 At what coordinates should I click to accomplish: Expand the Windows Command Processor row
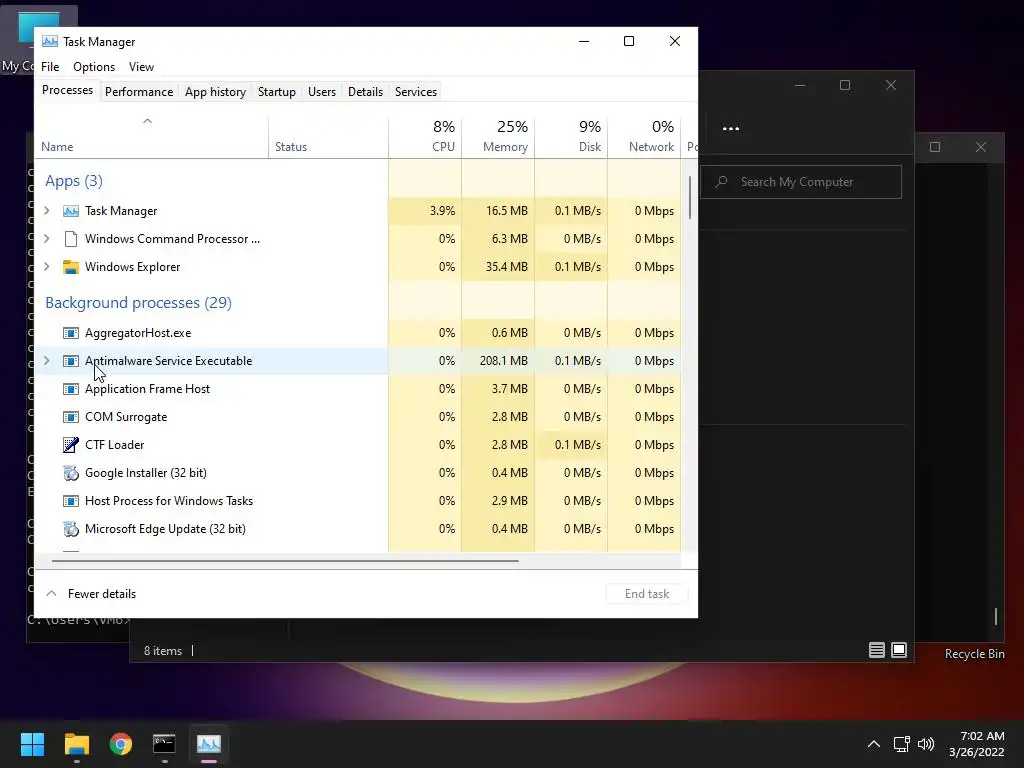(47, 239)
